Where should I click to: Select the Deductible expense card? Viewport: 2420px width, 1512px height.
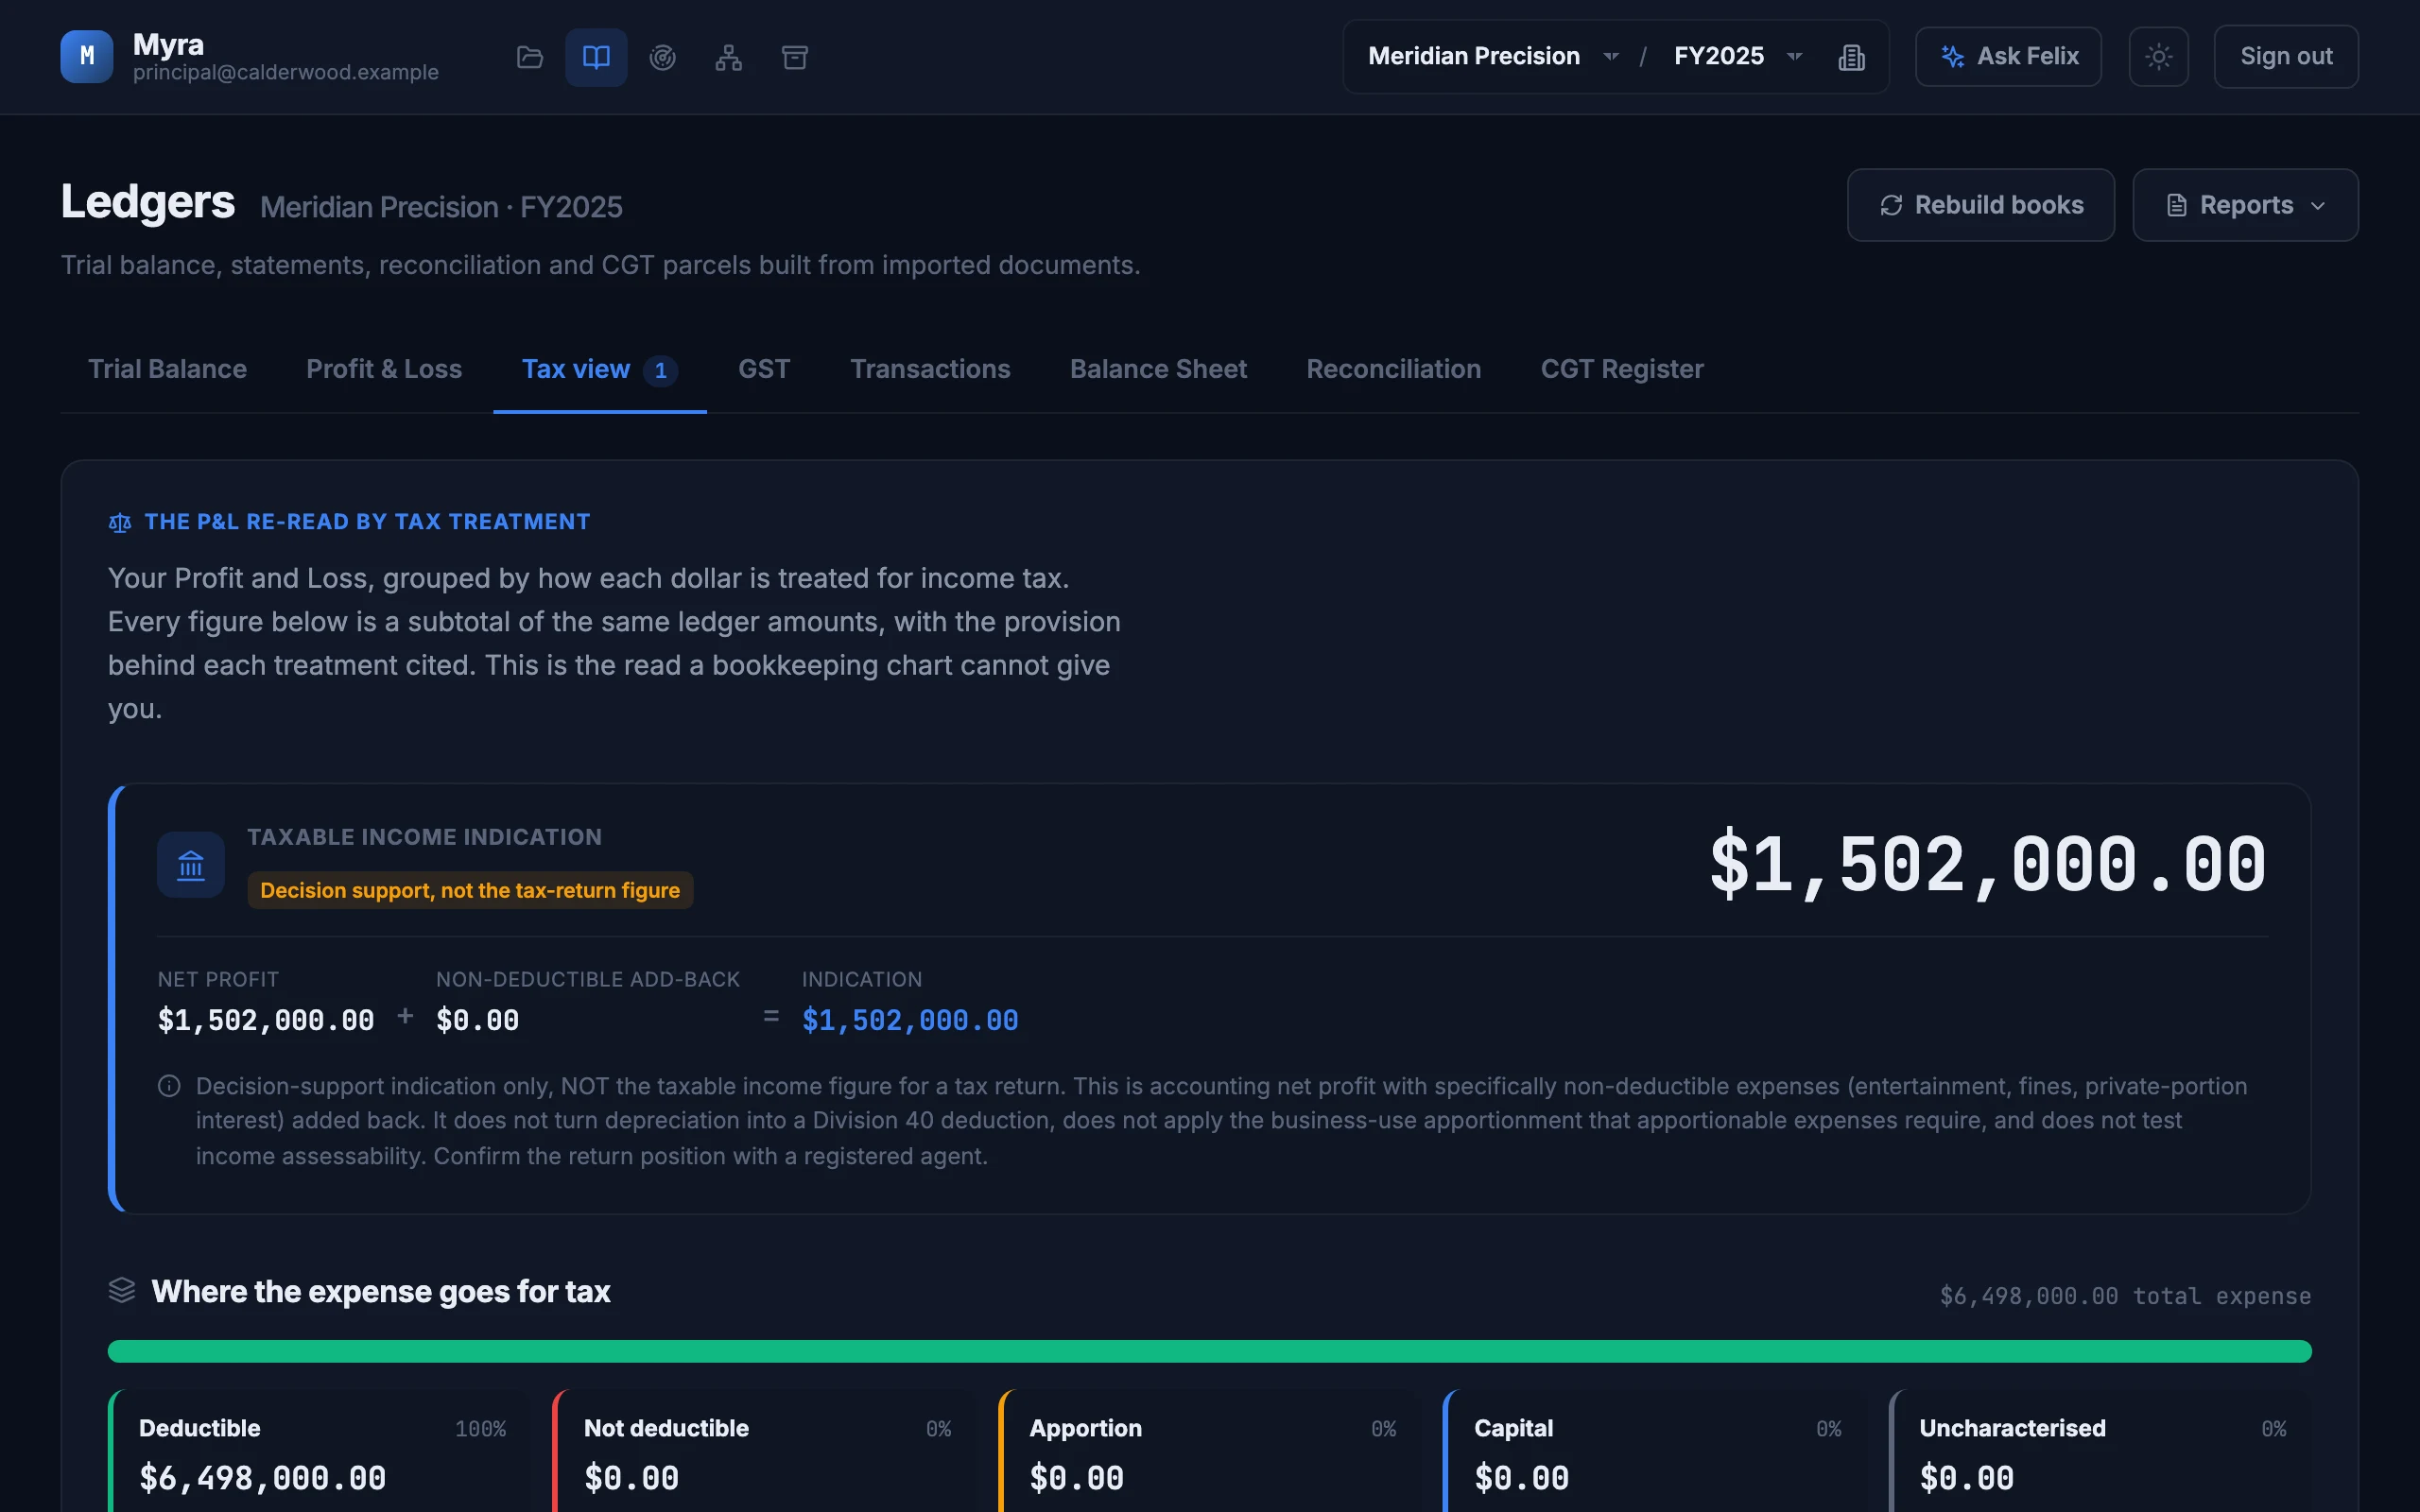319,1450
